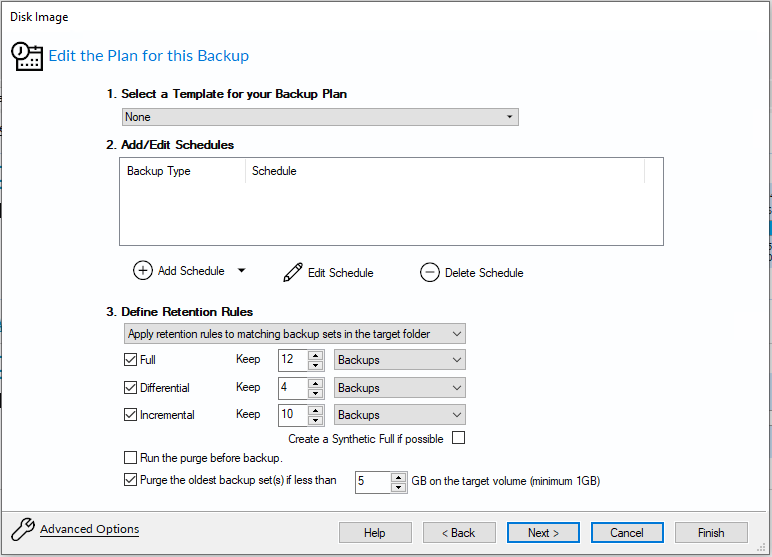Click the Delete Schedule minus icon
Image resolution: width=772 pixels, height=557 pixels.
[430, 272]
